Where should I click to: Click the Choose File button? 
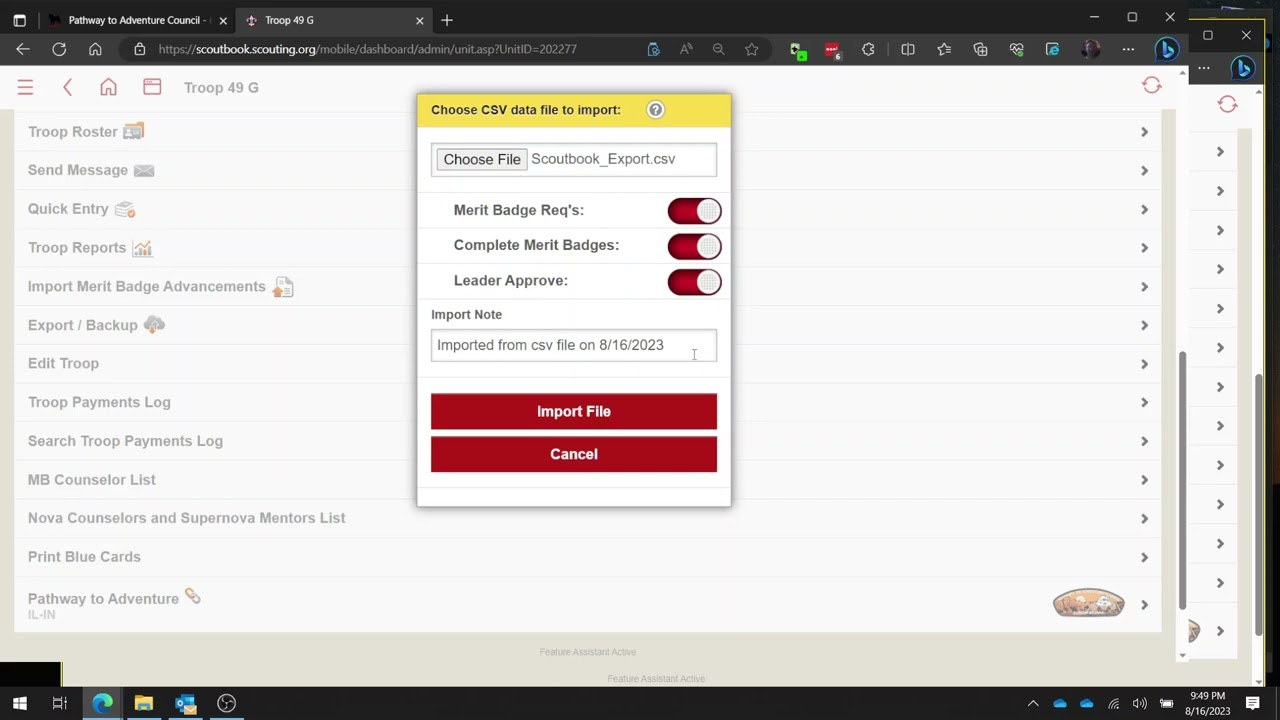[482, 159]
